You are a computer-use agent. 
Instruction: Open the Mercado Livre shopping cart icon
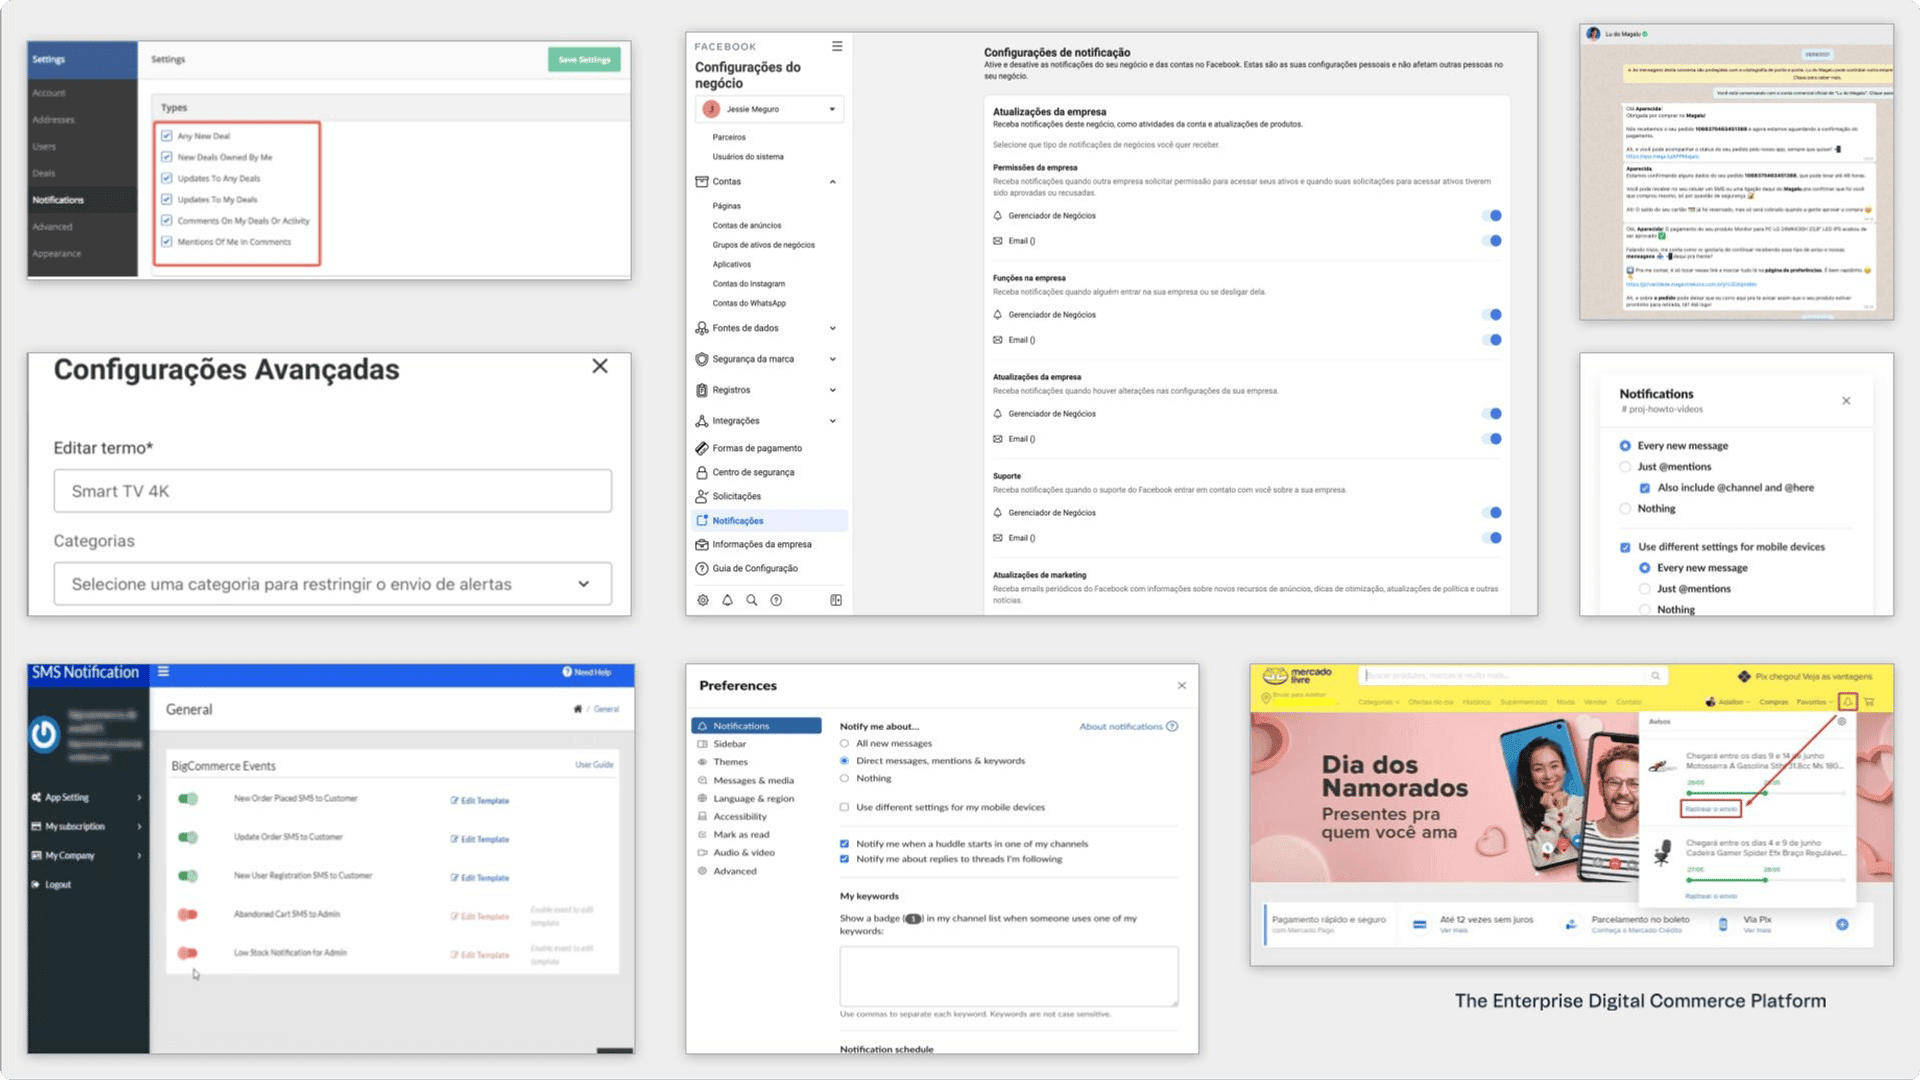coord(1869,702)
